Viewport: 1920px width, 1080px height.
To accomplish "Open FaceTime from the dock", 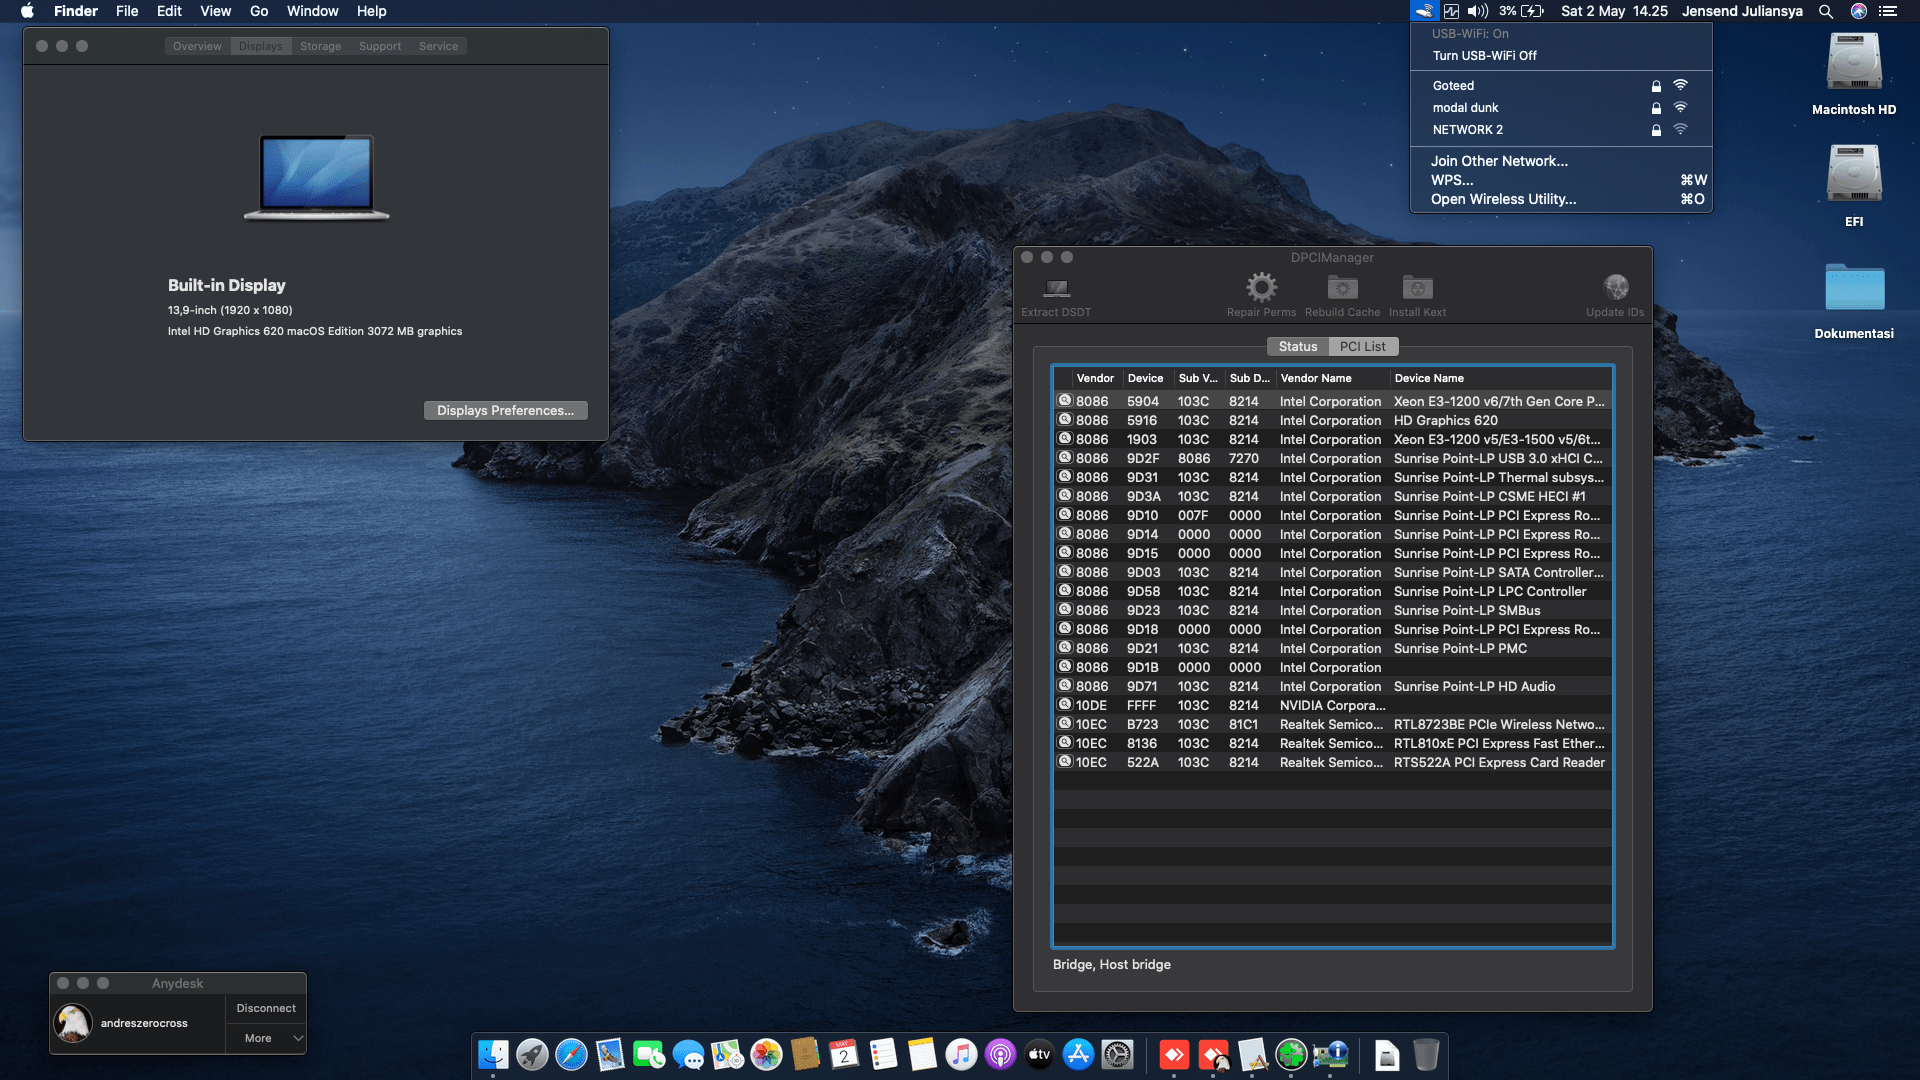I will (x=649, y=1054).
